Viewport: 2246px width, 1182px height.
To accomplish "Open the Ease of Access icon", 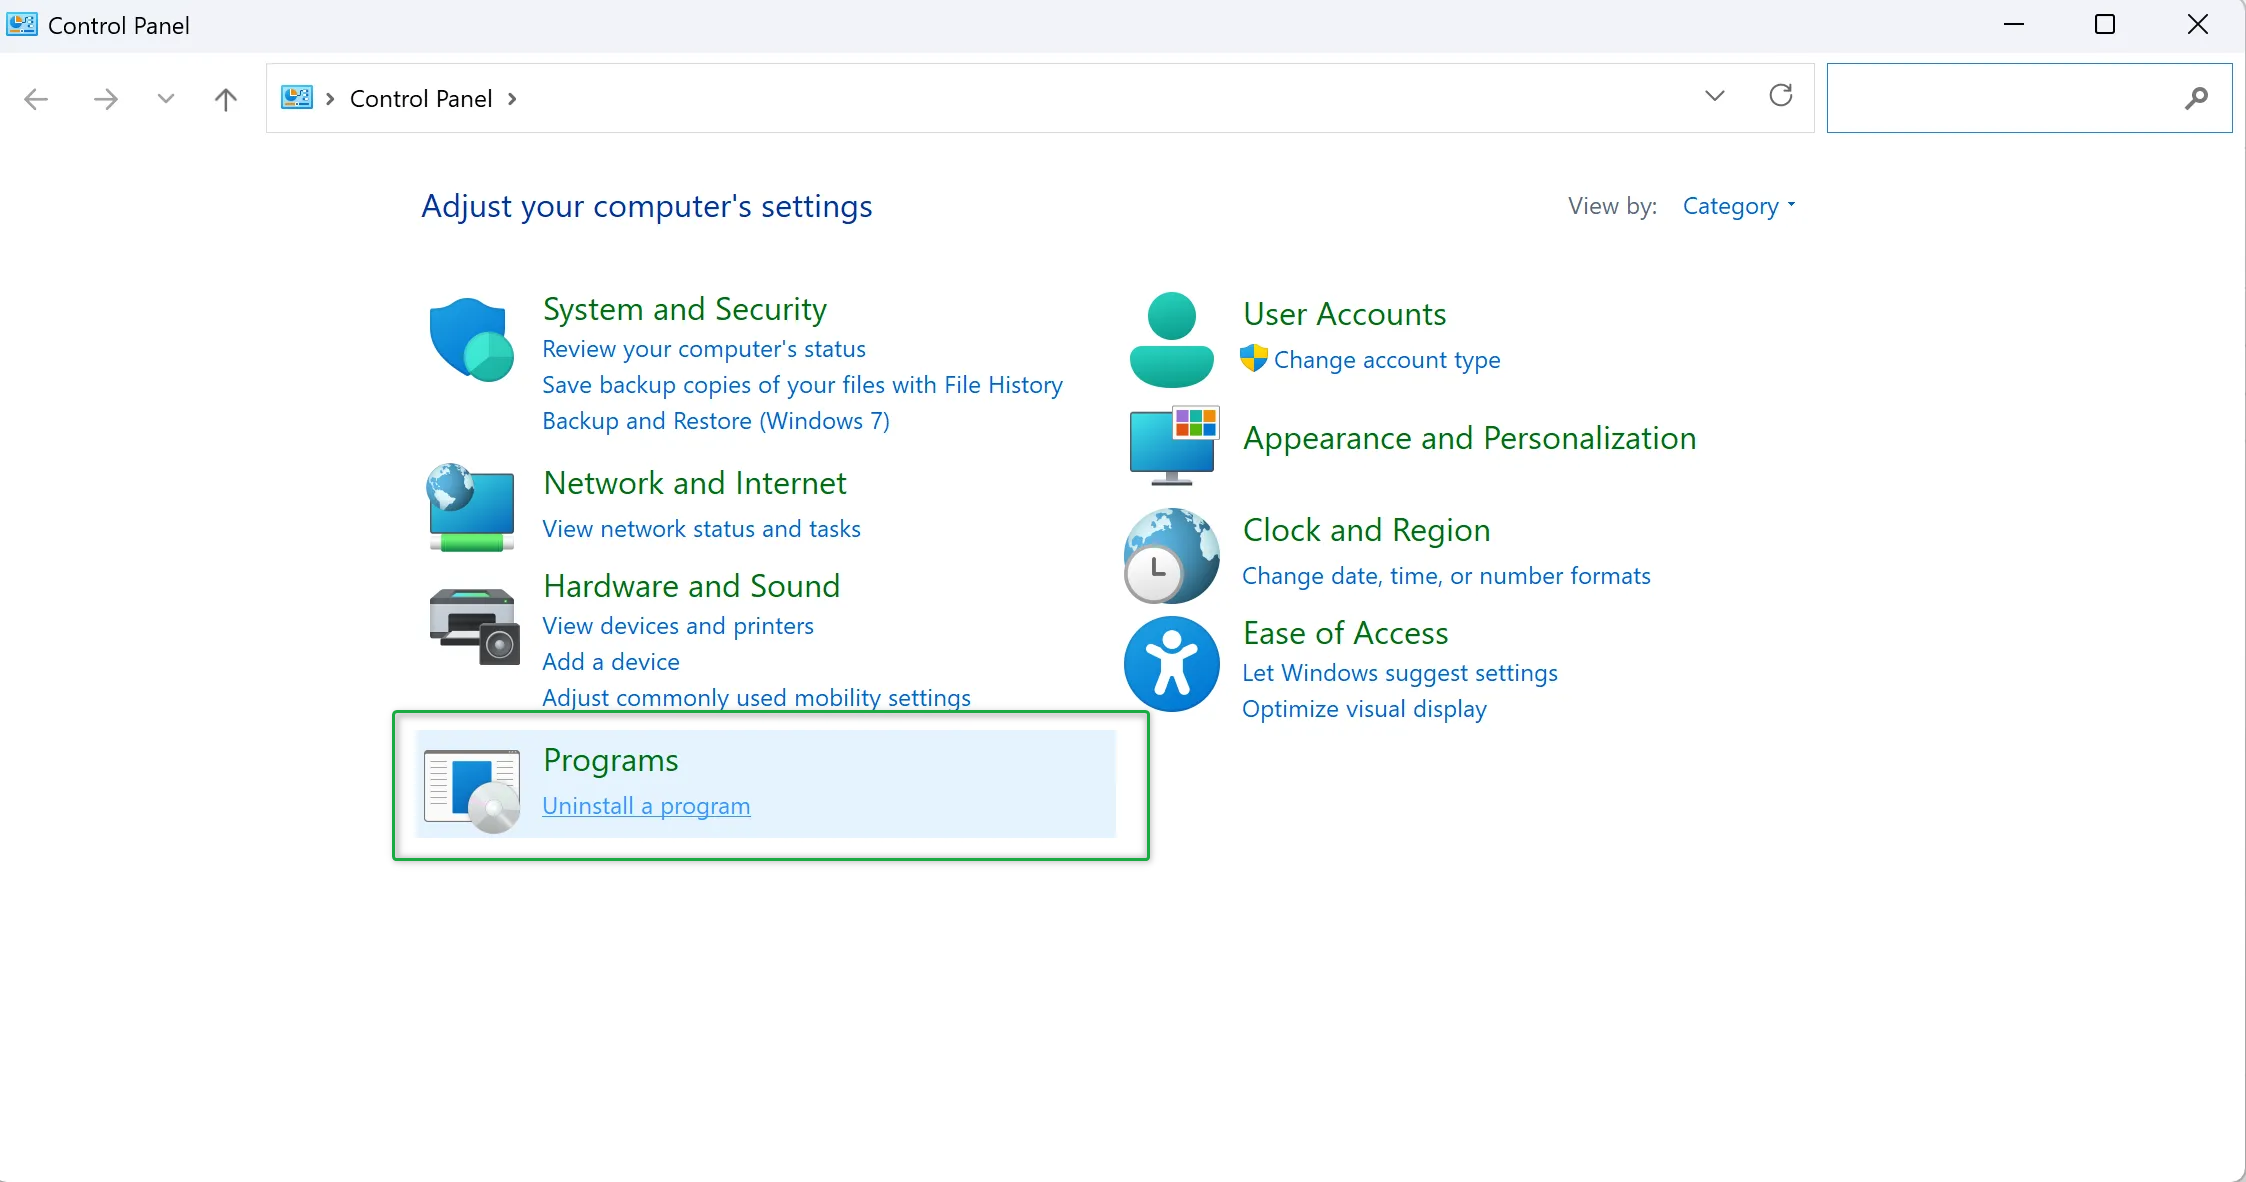I will point(1172,664).
